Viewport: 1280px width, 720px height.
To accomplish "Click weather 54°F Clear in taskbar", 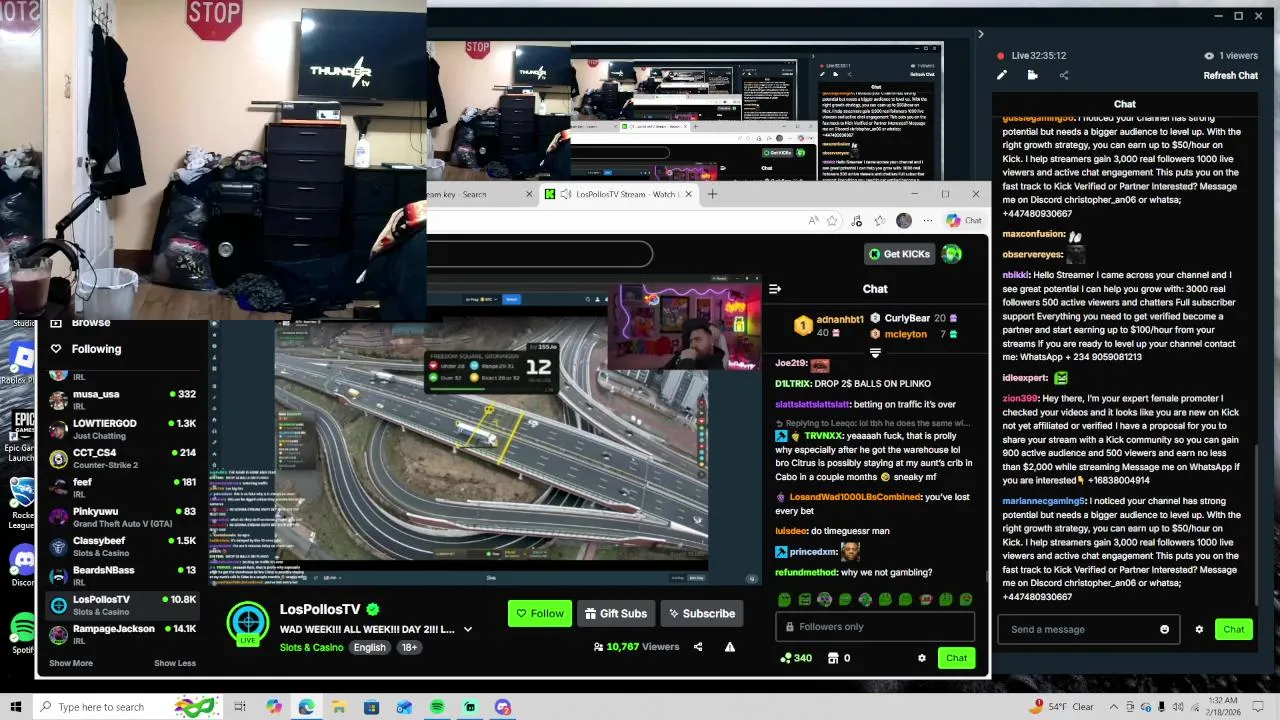I will pyautogui.click(x=1063, y=707).
